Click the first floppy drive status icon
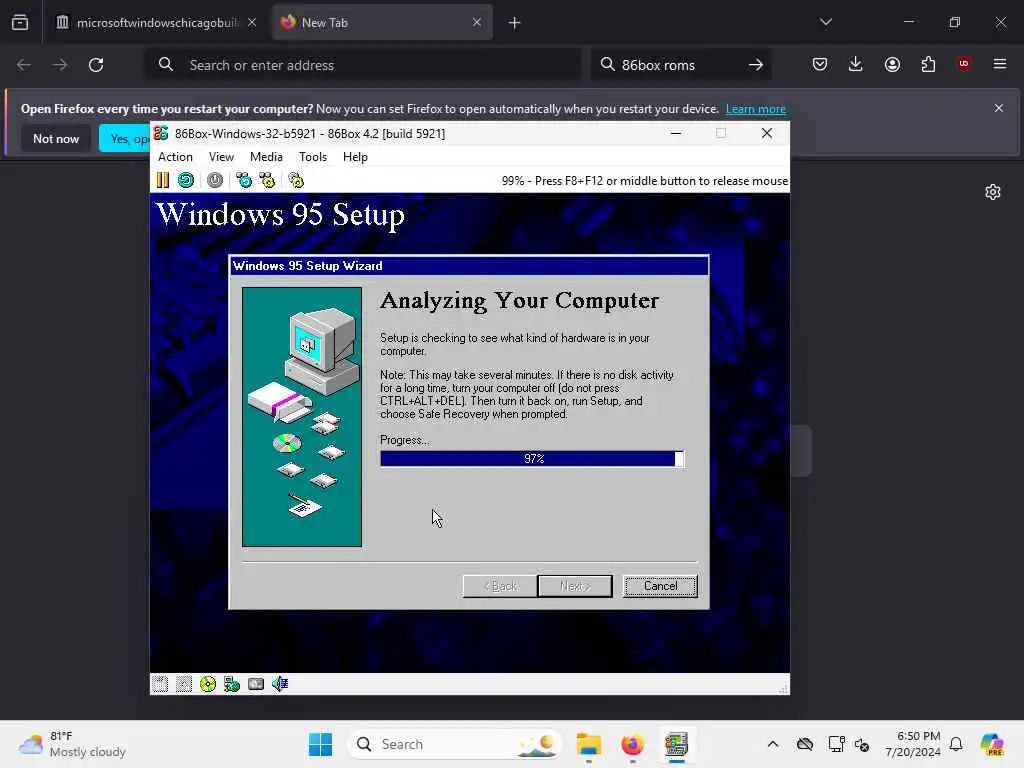Viewport: 1024px width, 768px height. point(160,684)
